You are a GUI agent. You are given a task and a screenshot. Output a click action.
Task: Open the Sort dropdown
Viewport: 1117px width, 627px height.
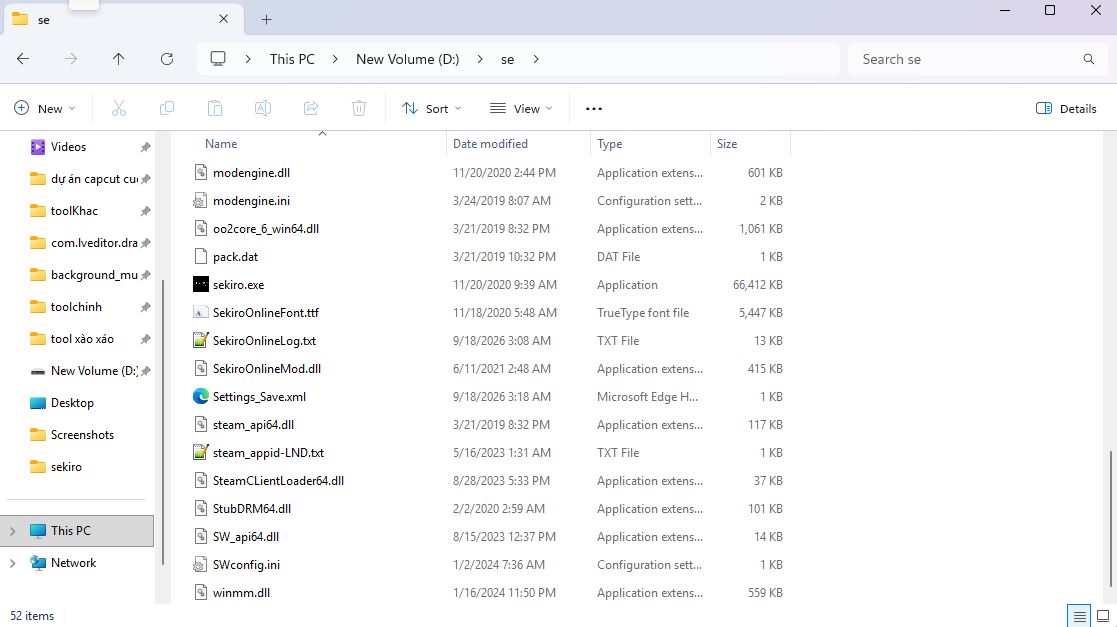pyautogui.click(x=432, y=108)
